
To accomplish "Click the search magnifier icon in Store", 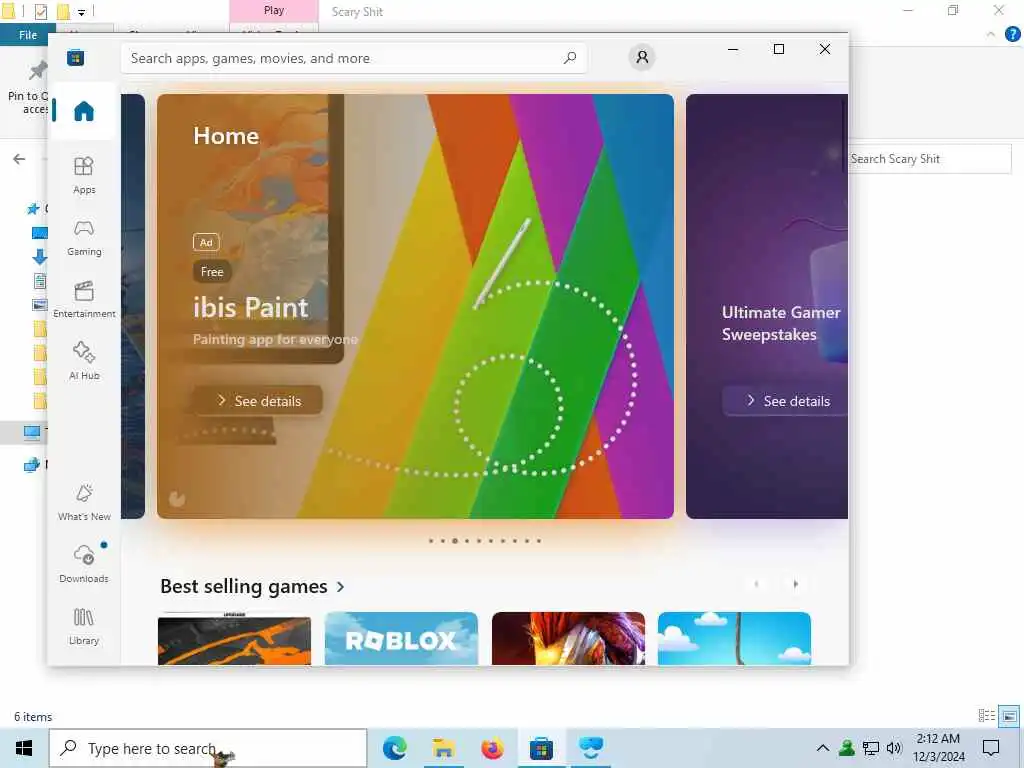I will click(x=569, y=57).
